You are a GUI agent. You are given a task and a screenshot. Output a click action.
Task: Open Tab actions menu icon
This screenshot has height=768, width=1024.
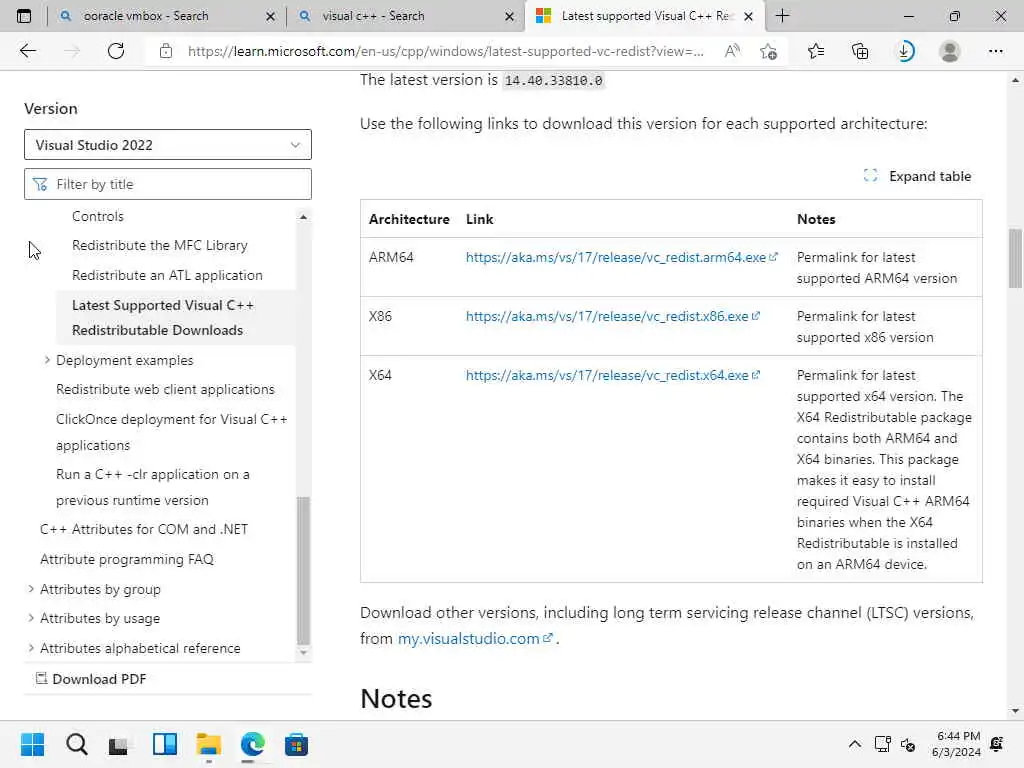[24, 16]
